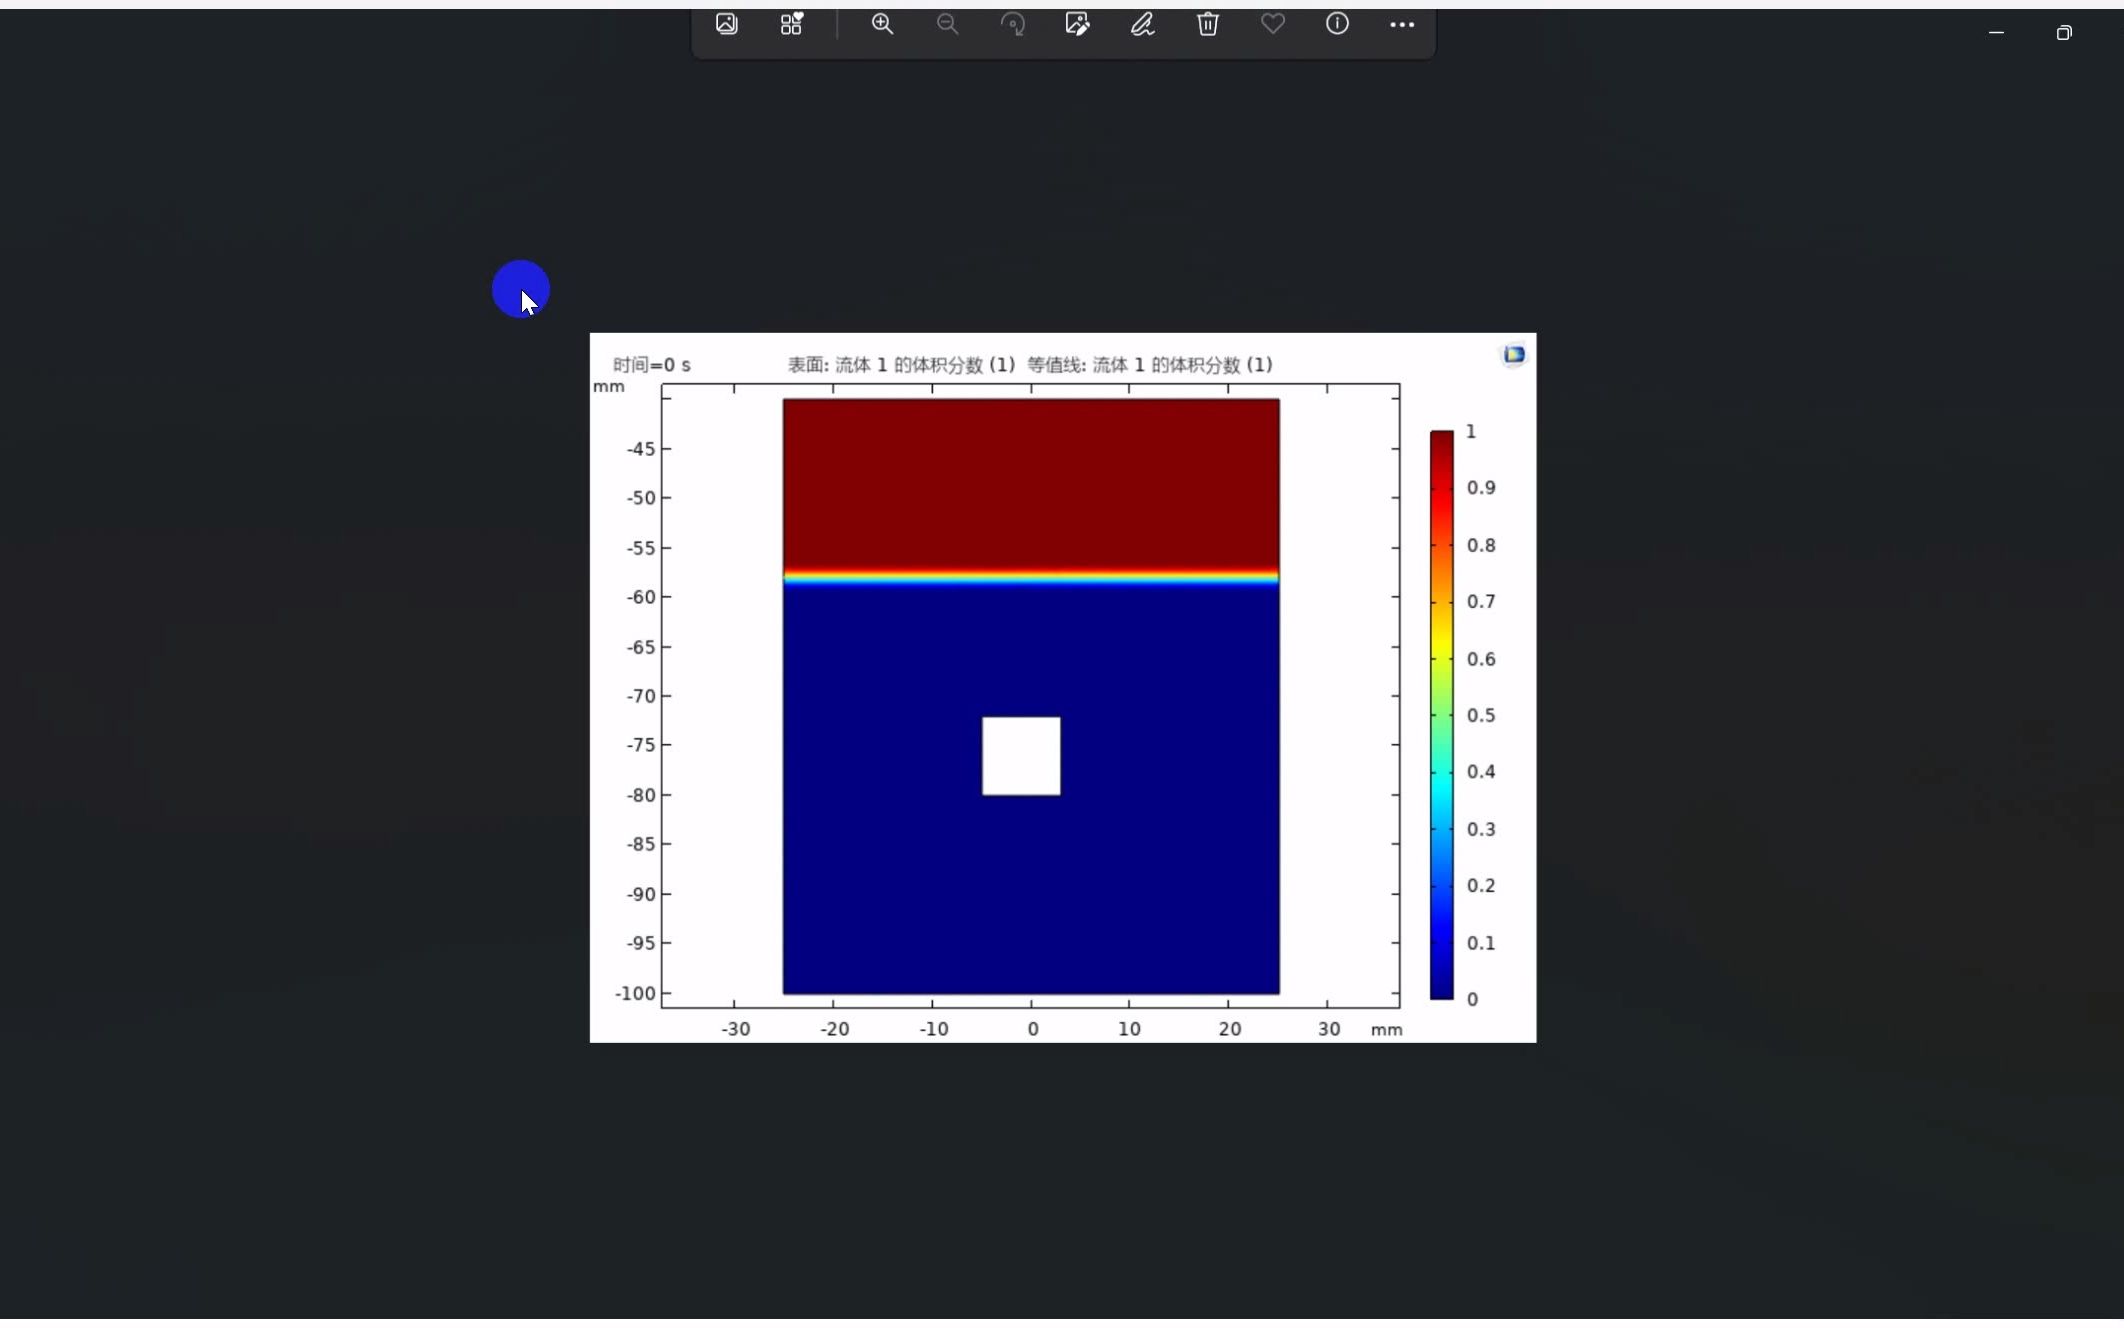Image resolution: width=2124 pixels, height=1328 pixels.
Task: Open the markup pen tool
Action: click(x=1143, y=25)
